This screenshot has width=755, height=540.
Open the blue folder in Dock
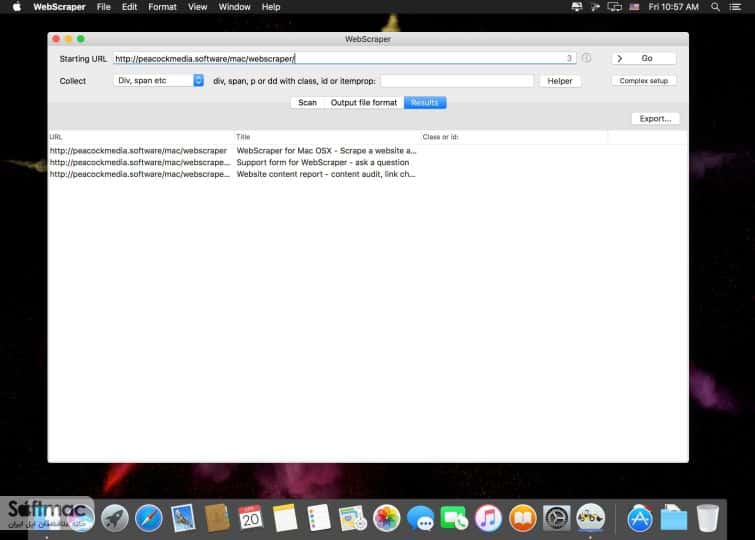tap(674, 518)
